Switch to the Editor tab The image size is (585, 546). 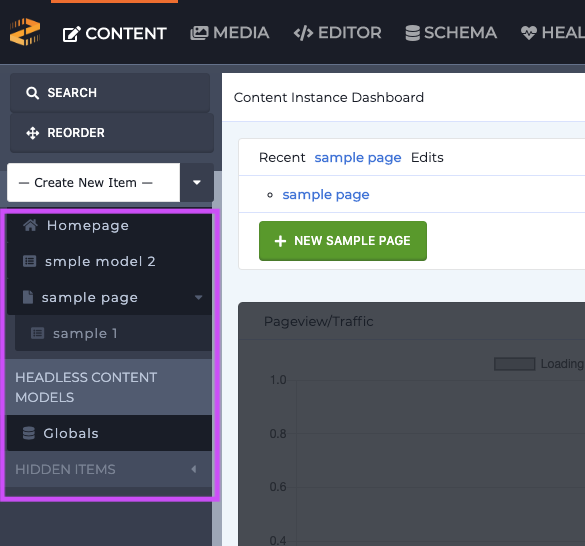pos(338,33)
